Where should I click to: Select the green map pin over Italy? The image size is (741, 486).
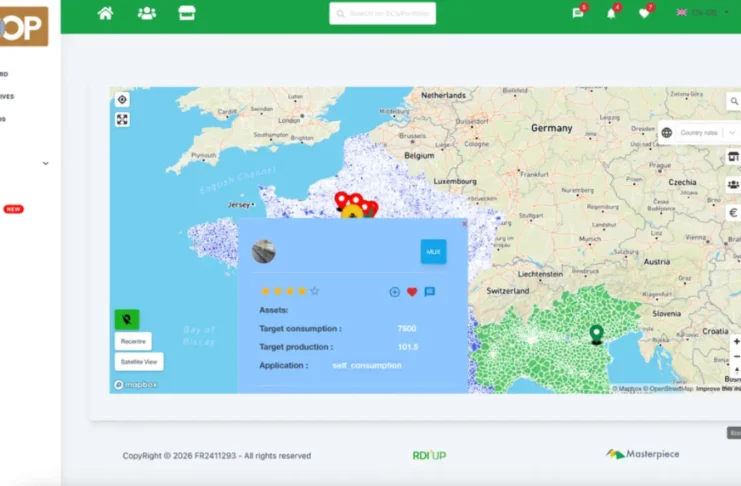click(596, 334)
